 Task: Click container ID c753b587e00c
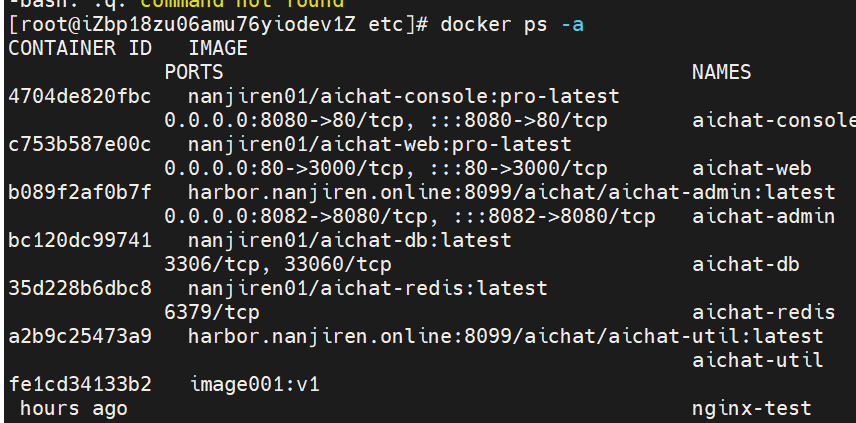(x=80, y=145)
